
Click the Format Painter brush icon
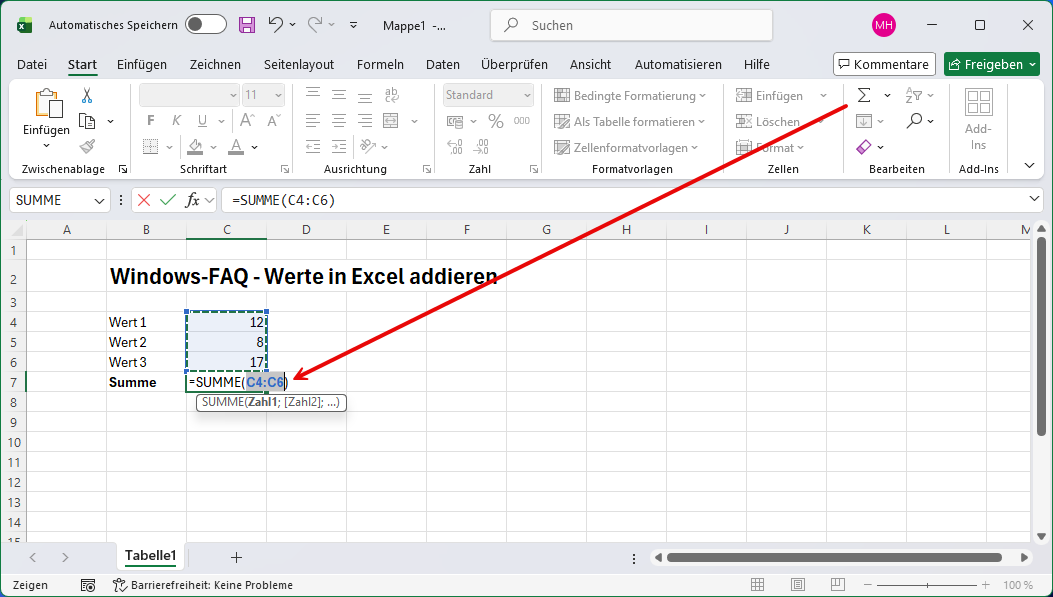[x=87, y=146]
